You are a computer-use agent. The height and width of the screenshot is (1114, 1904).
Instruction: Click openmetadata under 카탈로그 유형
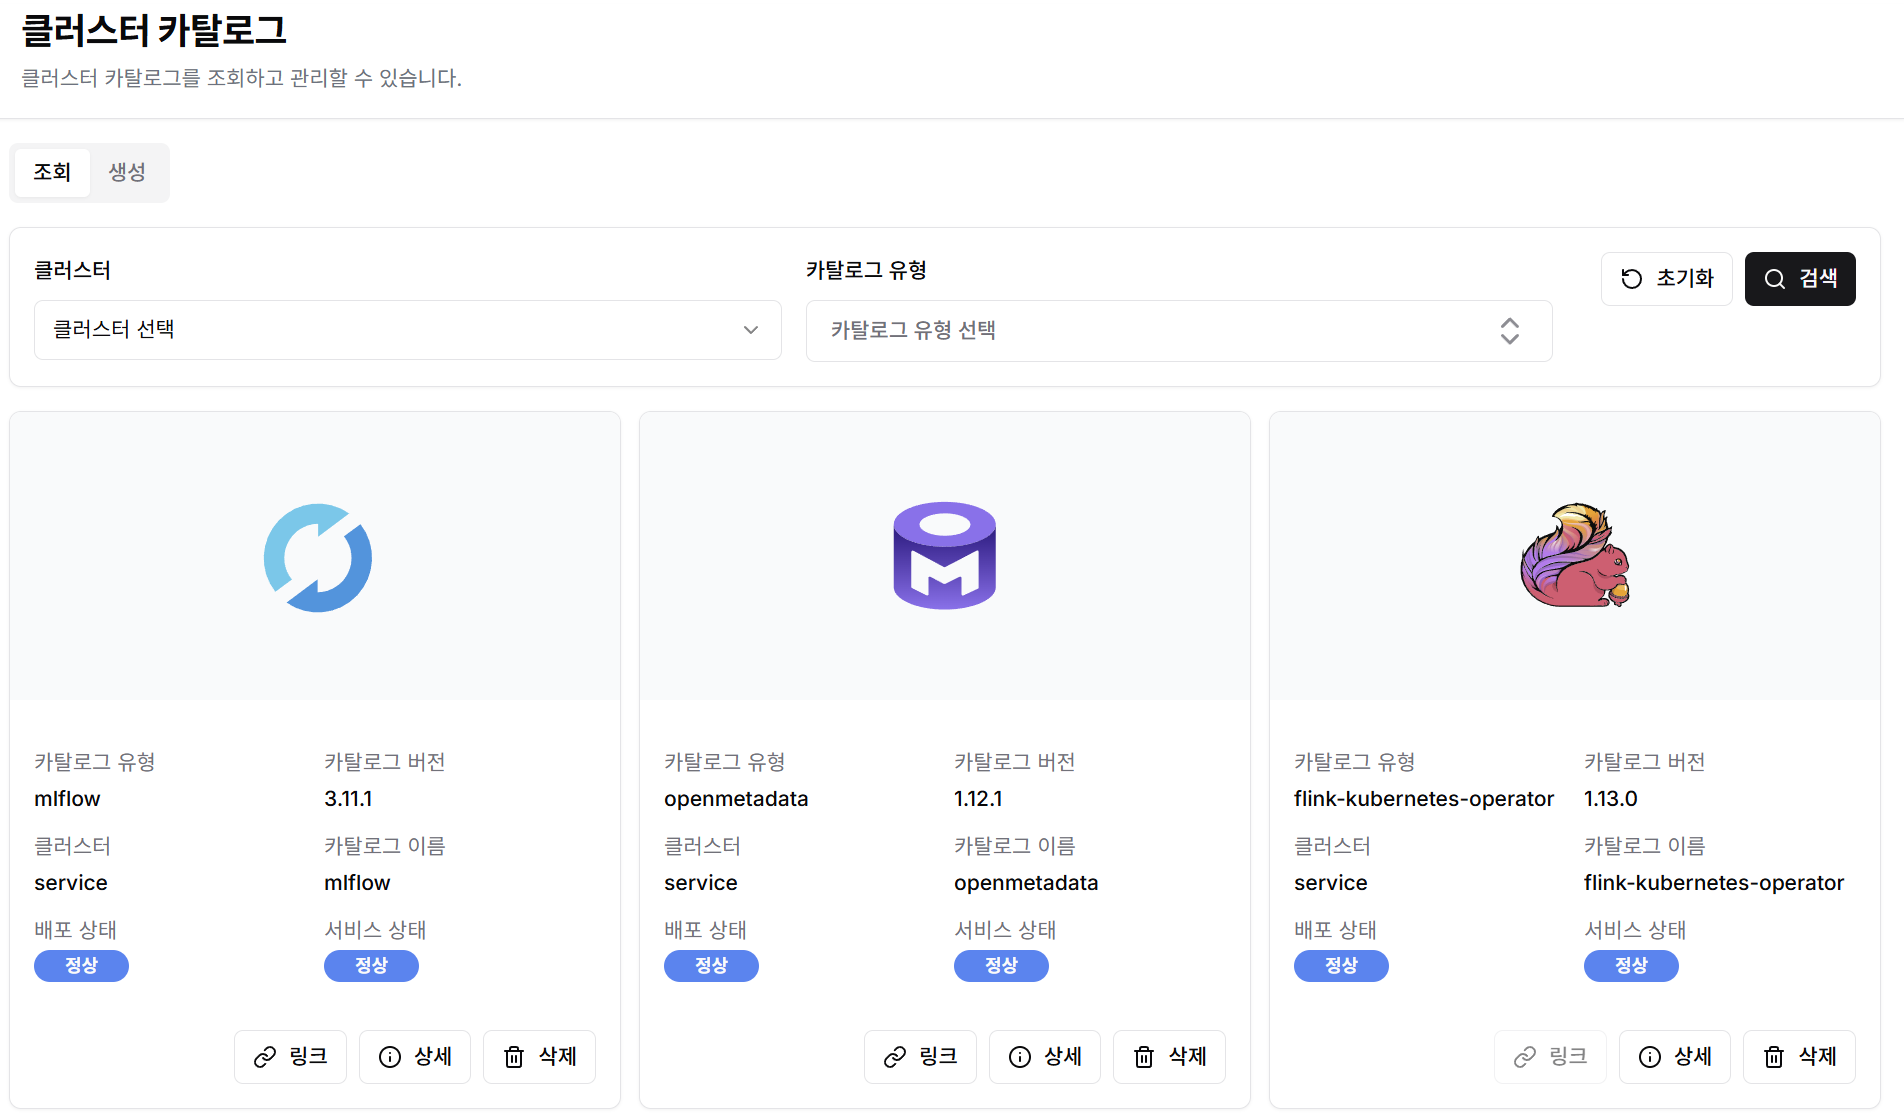click(736, 799)
